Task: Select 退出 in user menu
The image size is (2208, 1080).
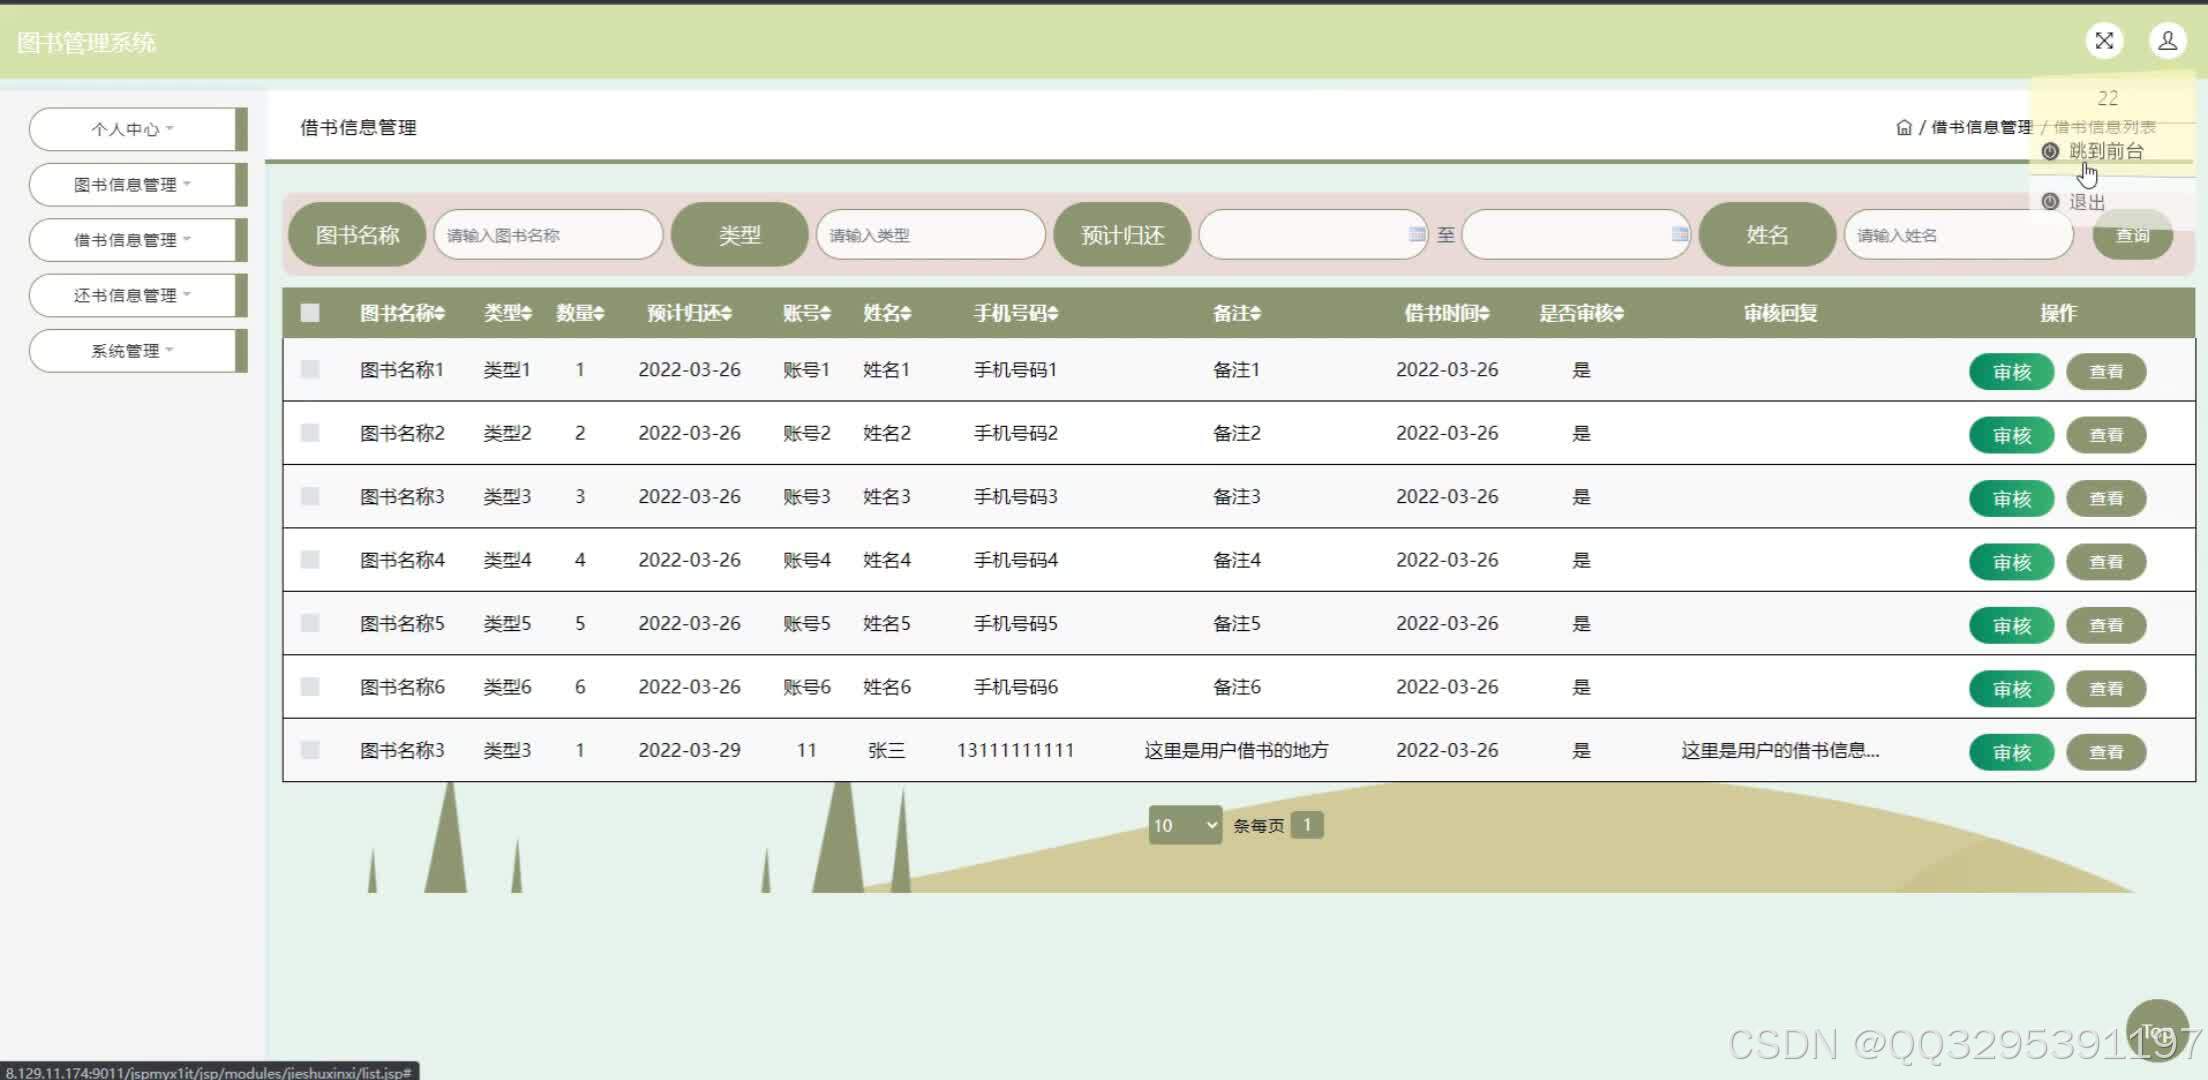Action: point(2086,202)
